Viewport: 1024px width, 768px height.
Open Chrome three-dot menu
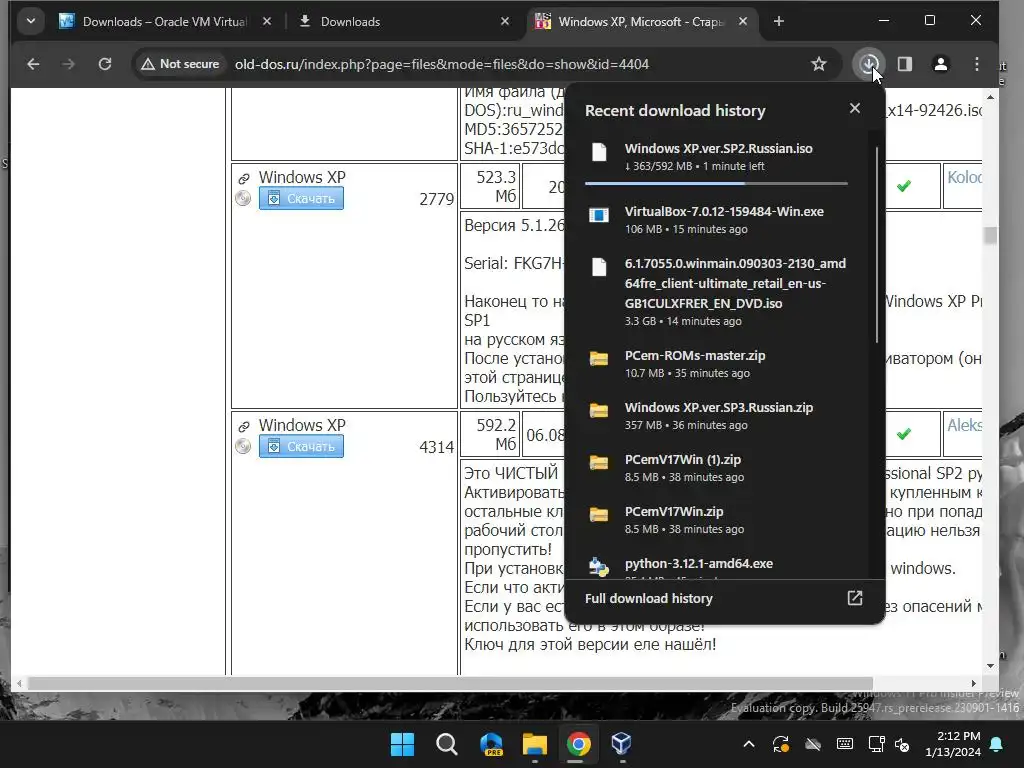[x=976, y=64]
